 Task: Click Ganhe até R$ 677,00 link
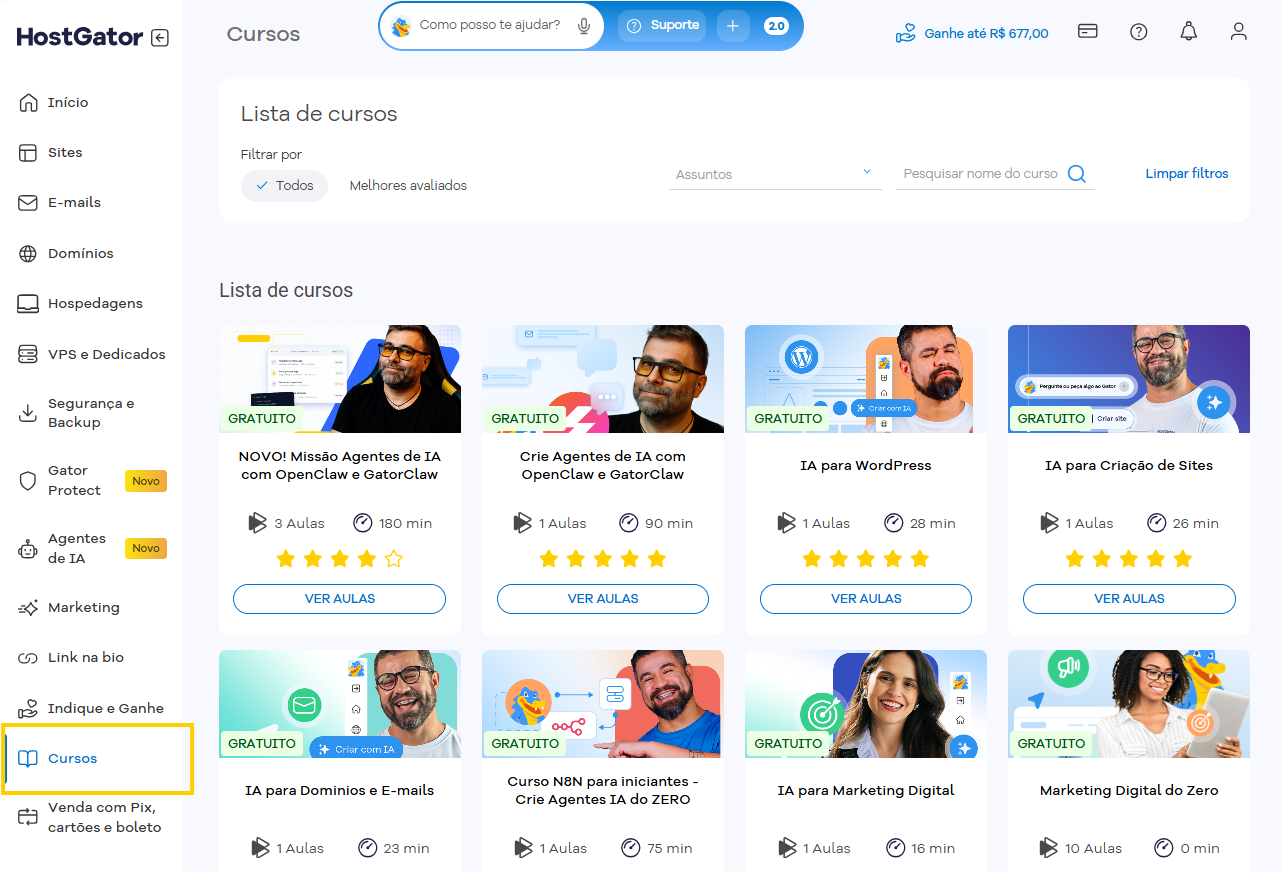972,33
